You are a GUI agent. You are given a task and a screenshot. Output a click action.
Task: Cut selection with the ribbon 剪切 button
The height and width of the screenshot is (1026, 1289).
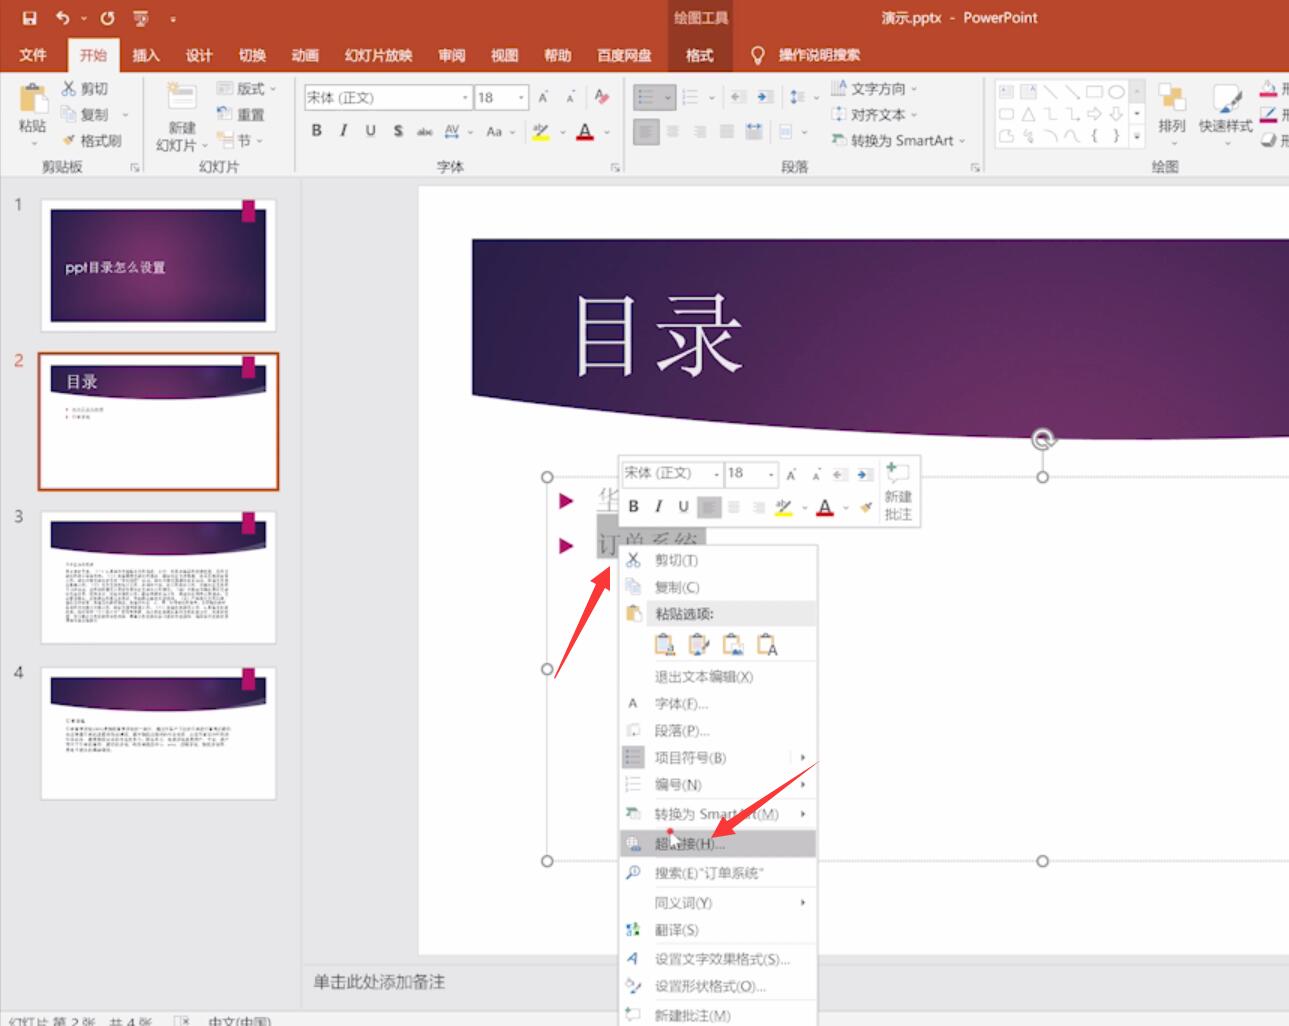[x=85, y=89]
